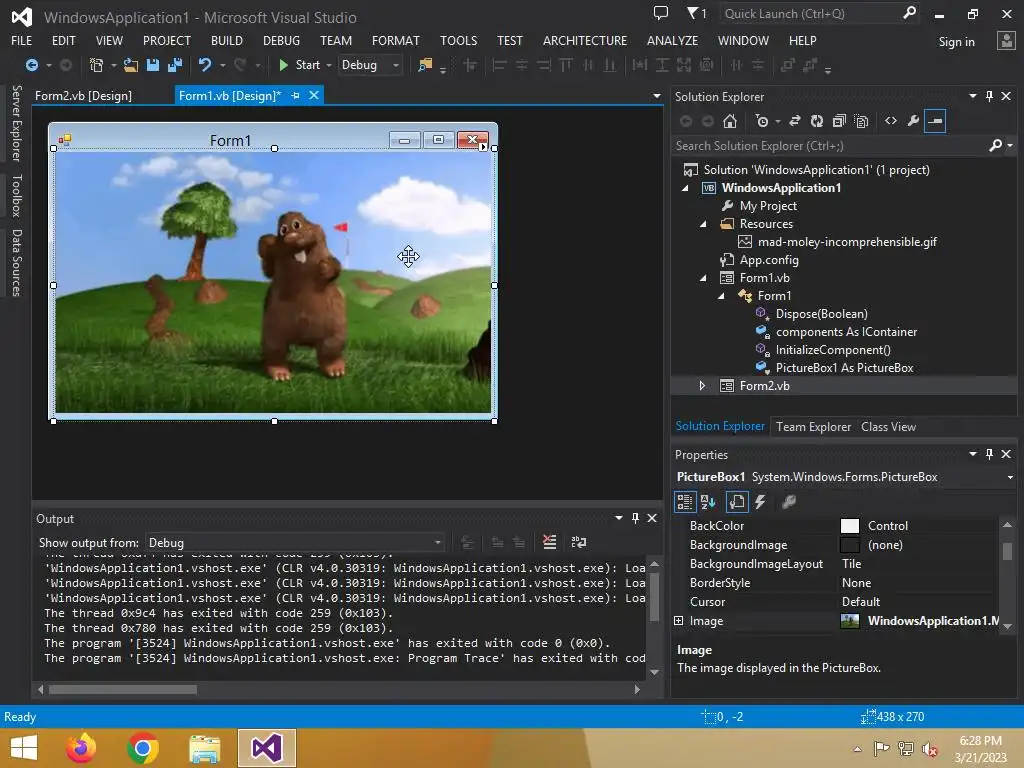Toggle the Properties view button in Properties panel
The height and width of the screenshot is (768, 1024).
[737, 502]
